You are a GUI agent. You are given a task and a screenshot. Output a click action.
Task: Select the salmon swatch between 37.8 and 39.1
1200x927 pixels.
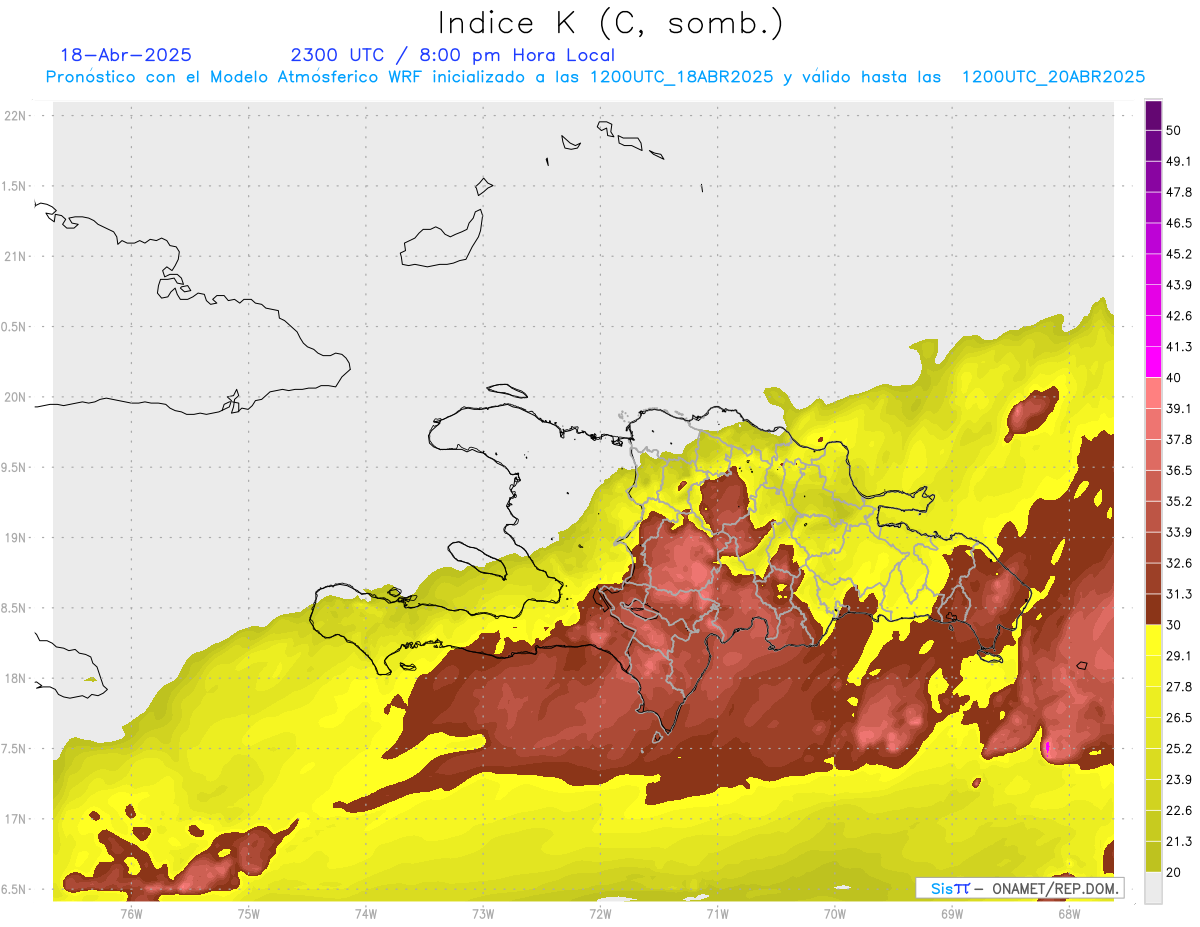pos(1153,423)
